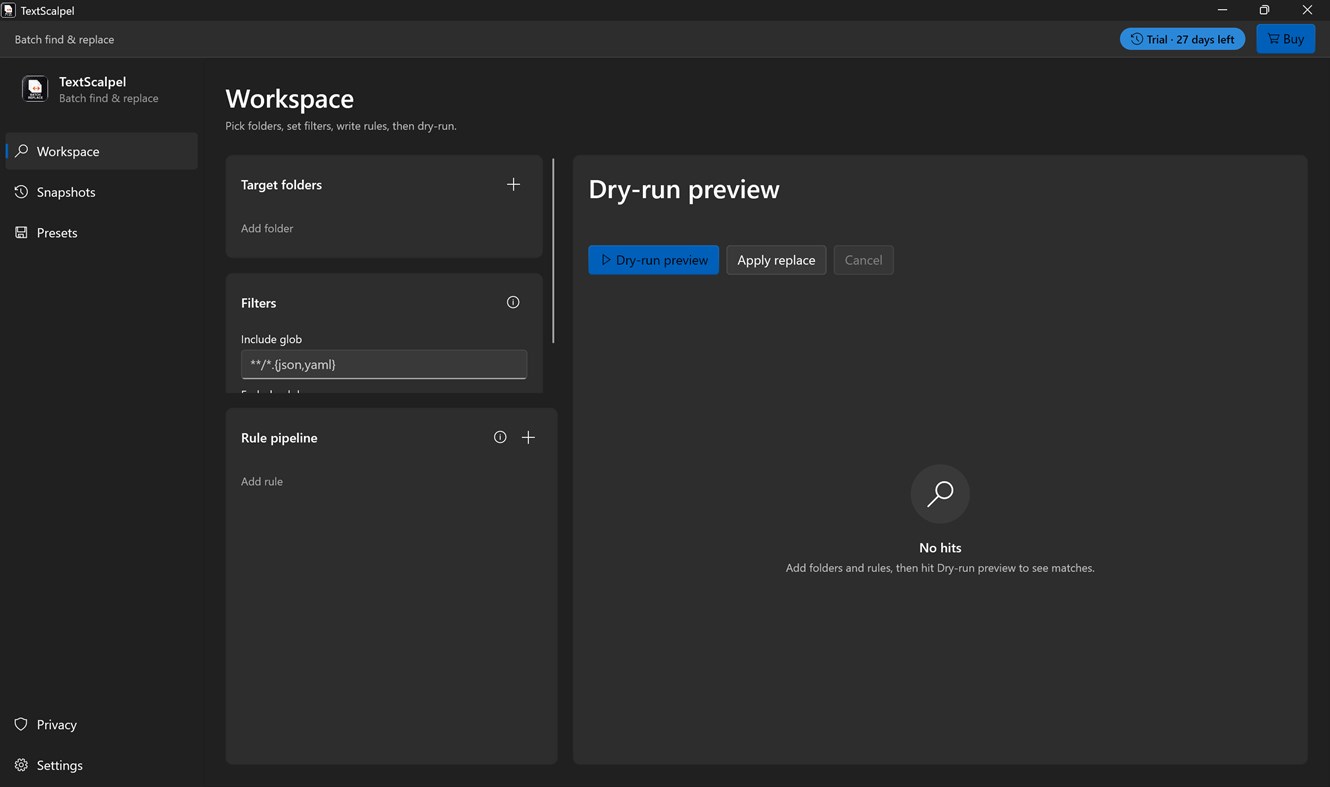Add a new rule with plus icon
Screen dimensions: 1330x787
528,437
